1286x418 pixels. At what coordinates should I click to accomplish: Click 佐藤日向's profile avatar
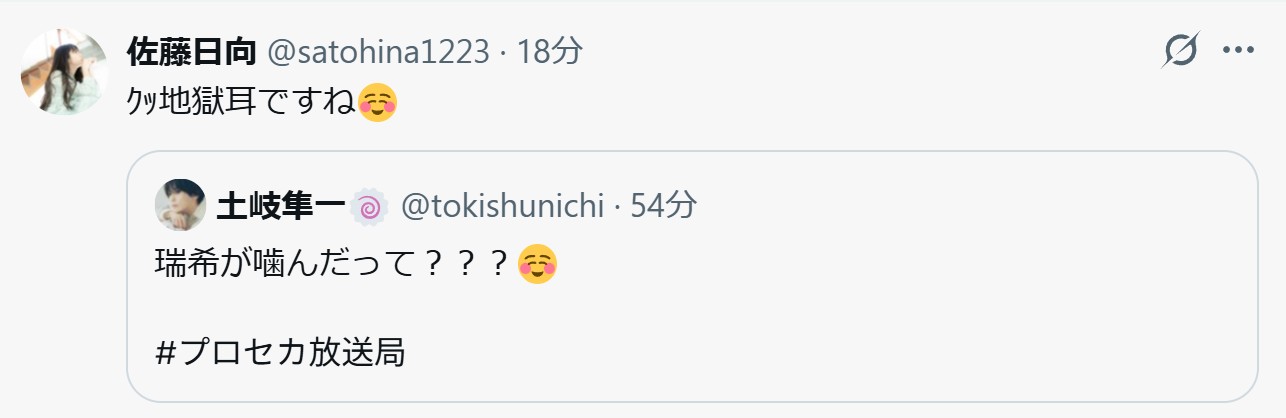(x=65, y=72)
